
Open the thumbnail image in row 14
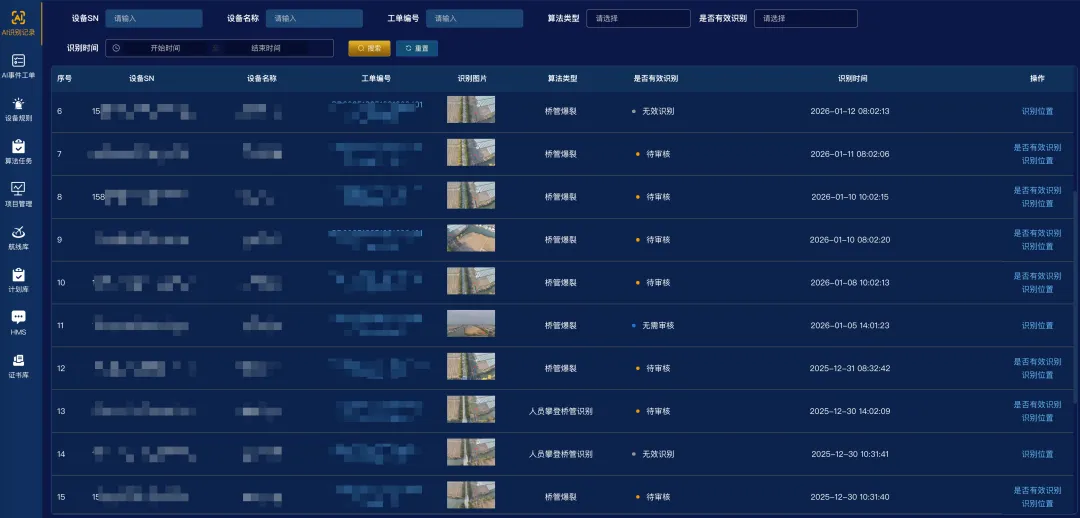pyautogui.click(x=470, y=452)
